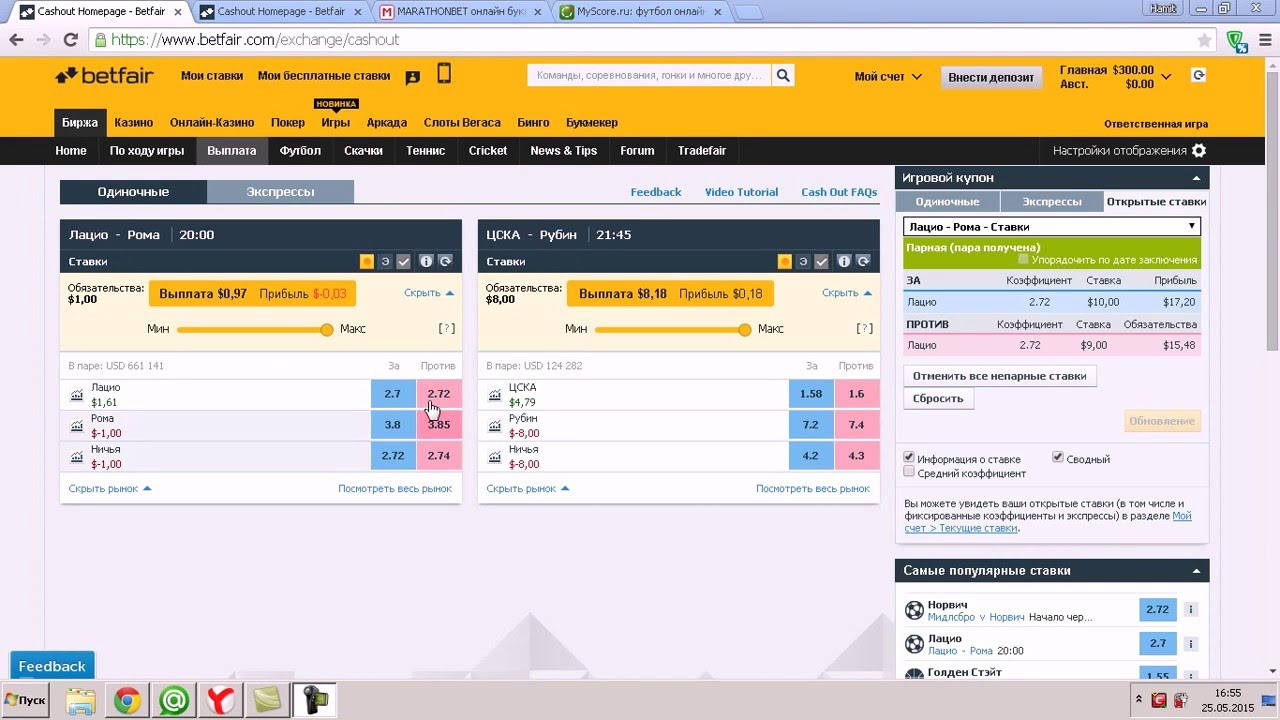The width and height of the screenshot is (1280, 720).
Task: Open chart icon for ЦСКА row
Action: [x=495, y=395]
